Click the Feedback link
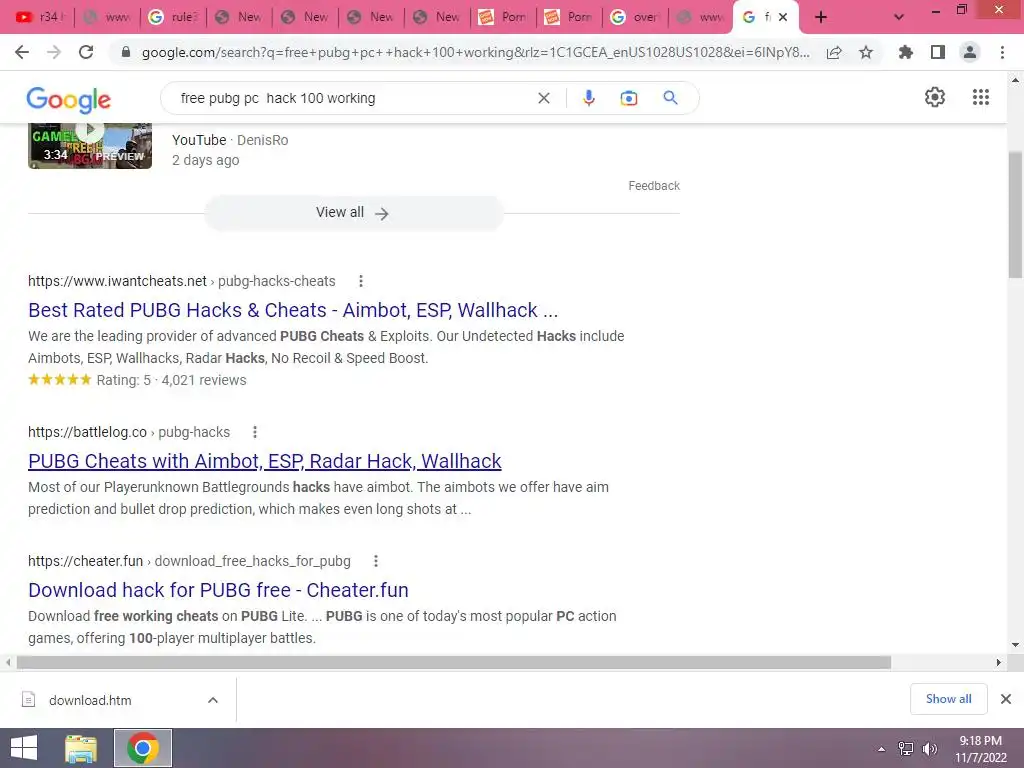Screen dimensions: 1024x768 pyautogui.click(x=654, y=185)
